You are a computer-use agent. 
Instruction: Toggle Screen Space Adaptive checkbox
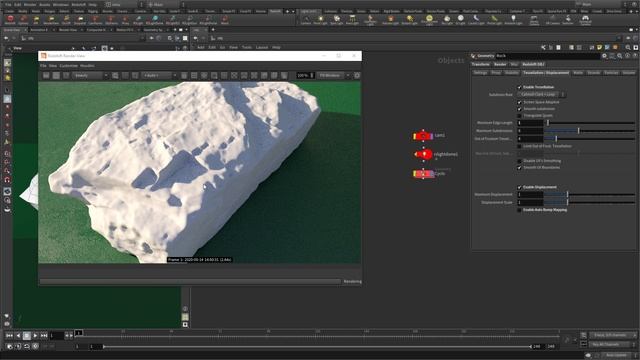tap(519, 102)
